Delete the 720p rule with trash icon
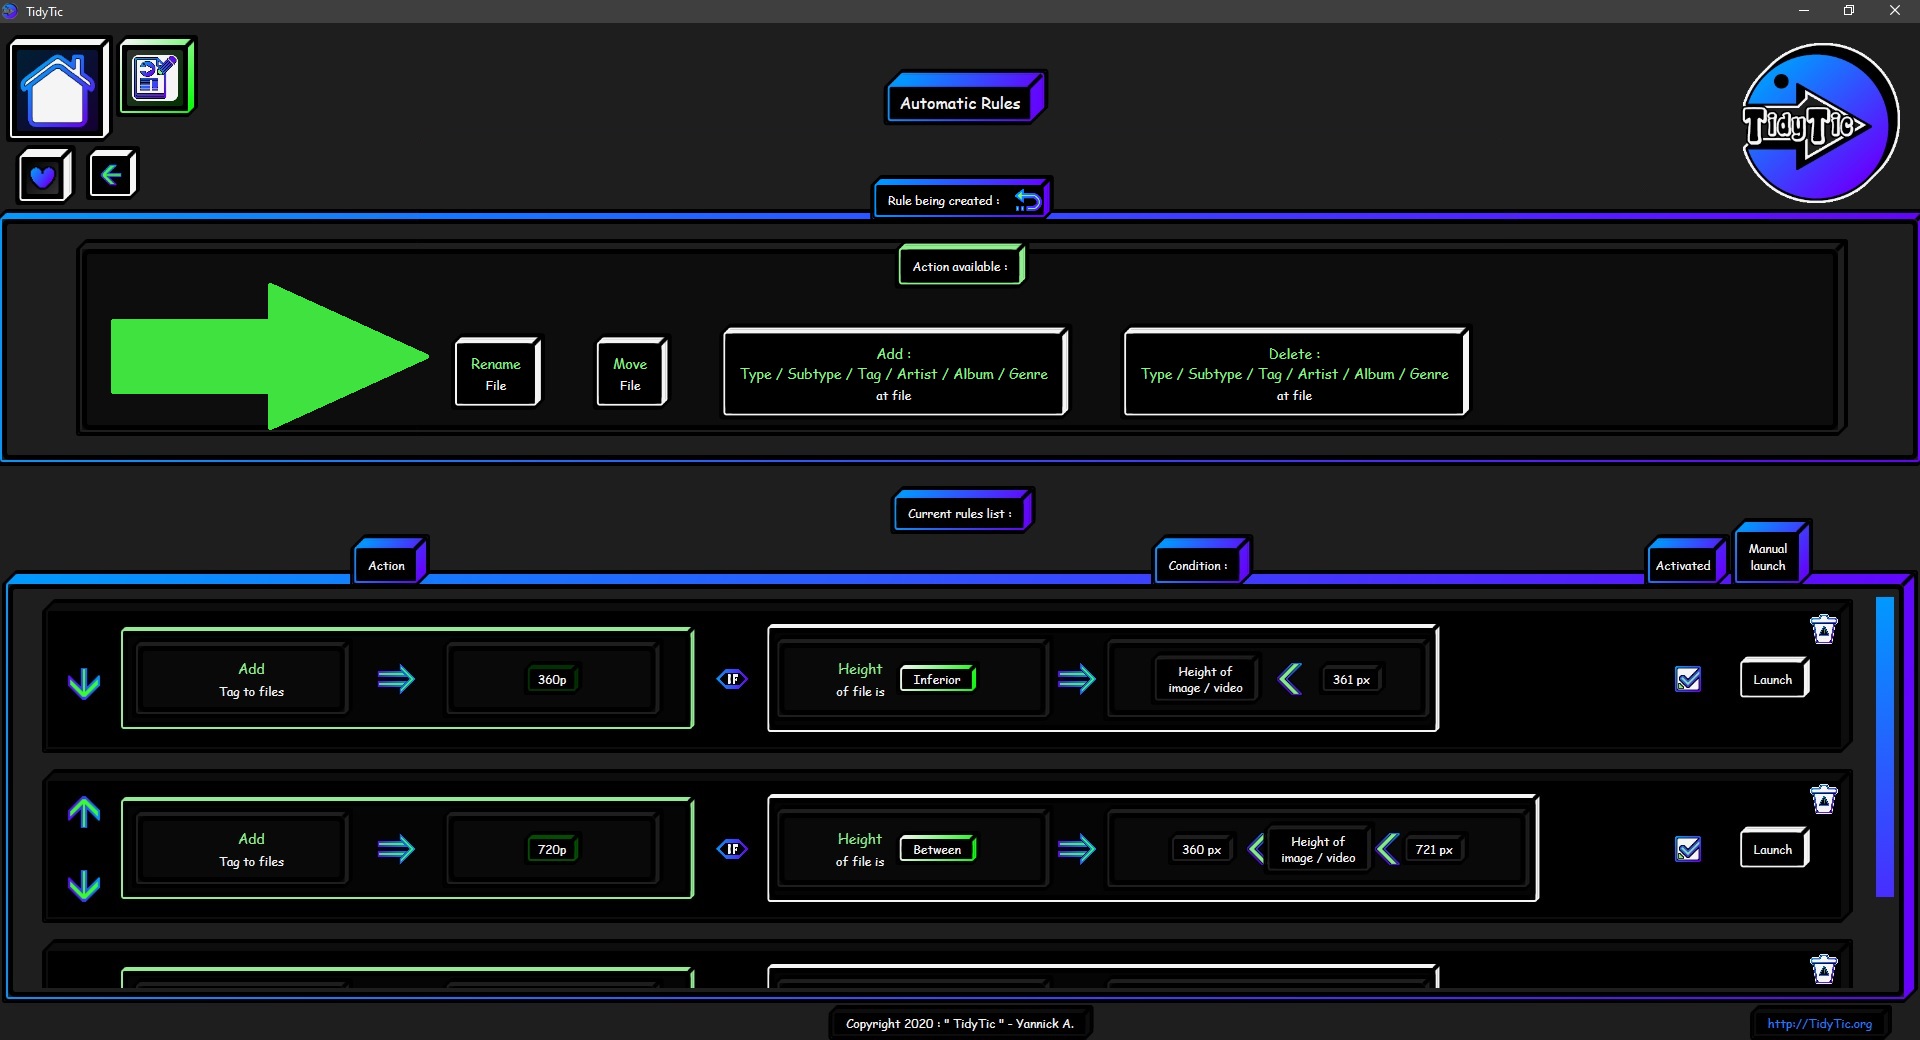The width and height of the screenshot is (1920, 1040). pos(1823,799)
